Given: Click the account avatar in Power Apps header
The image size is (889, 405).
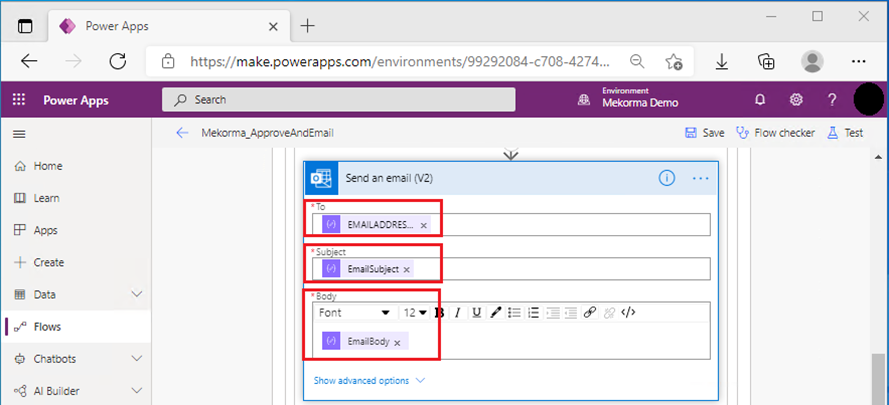Looking at the screenshot, I should click(x=868, y=99).
